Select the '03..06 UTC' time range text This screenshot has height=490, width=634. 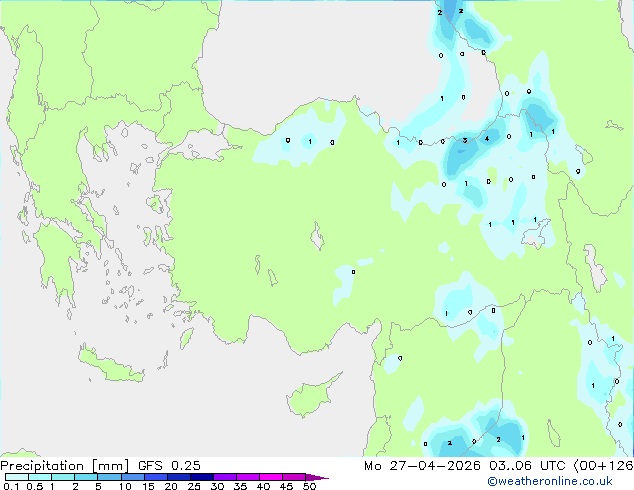tap(527, 466)
